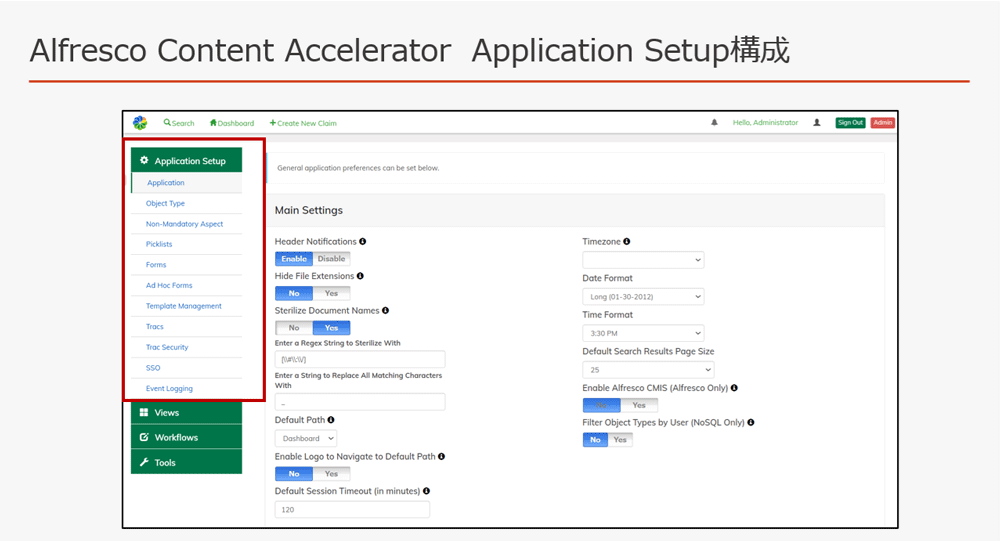Set Sterilize Document Names to No
The image size is (1000, 541).
294,327
